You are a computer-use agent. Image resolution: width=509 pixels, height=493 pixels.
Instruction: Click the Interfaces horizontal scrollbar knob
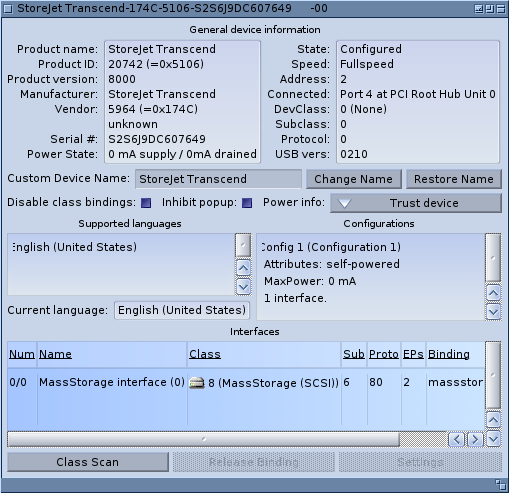pos(204,439)
